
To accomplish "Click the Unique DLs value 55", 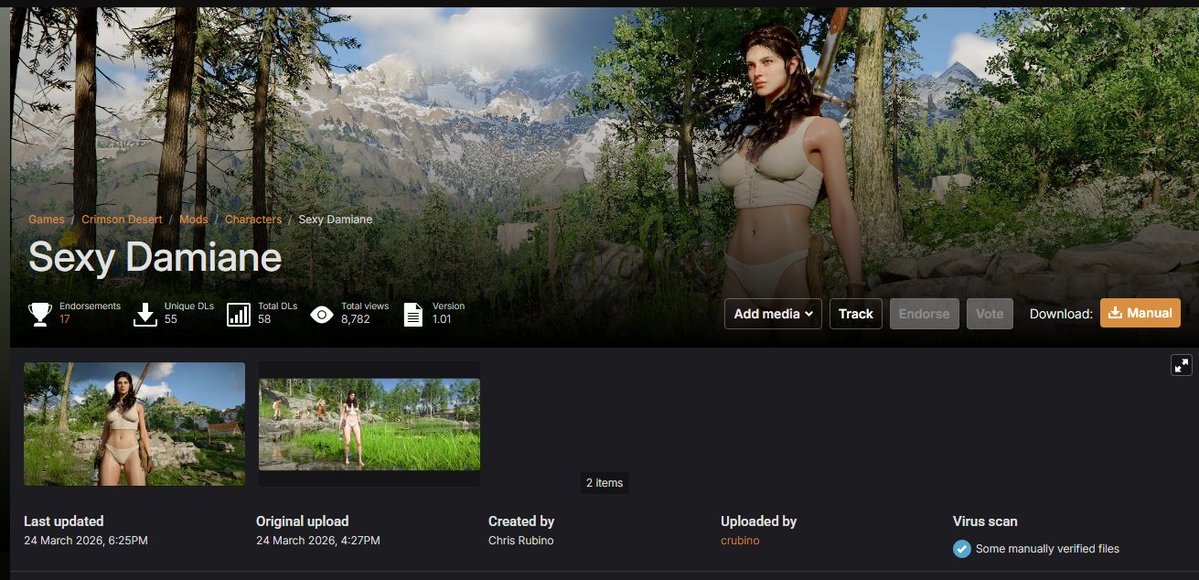I will (x=171, y=319).
